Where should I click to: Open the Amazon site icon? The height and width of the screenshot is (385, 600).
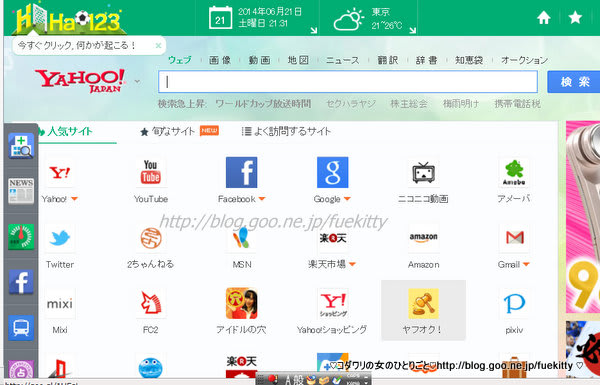(x=423, y=238)
